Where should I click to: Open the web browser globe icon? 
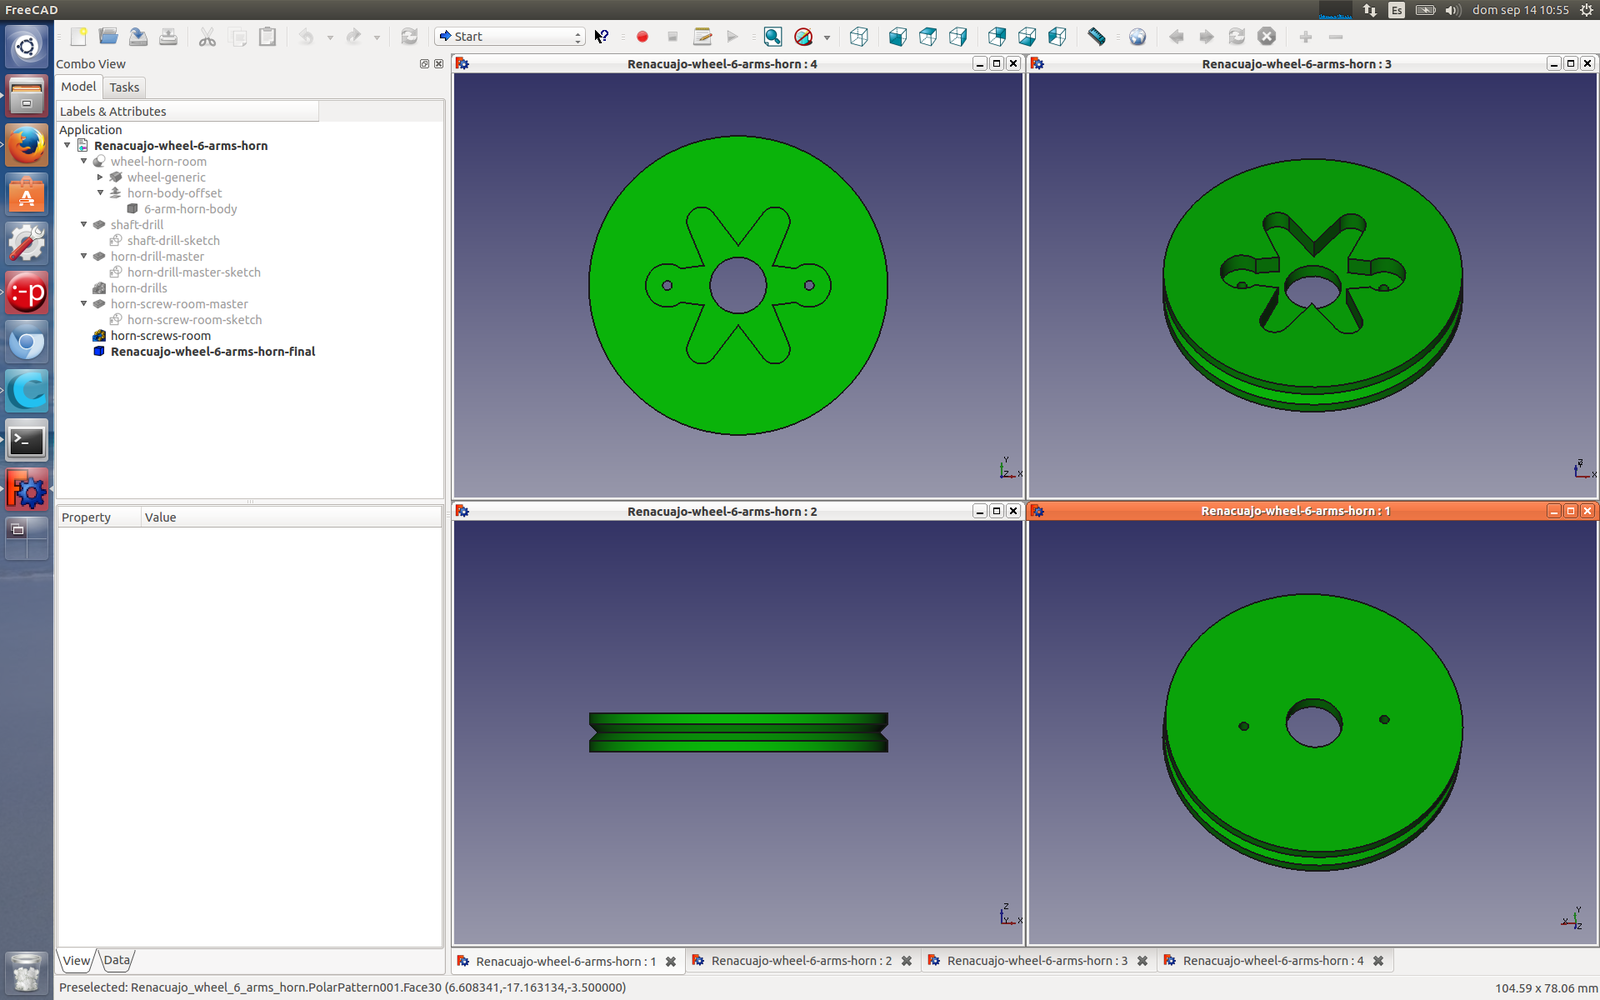[1137, 37]
